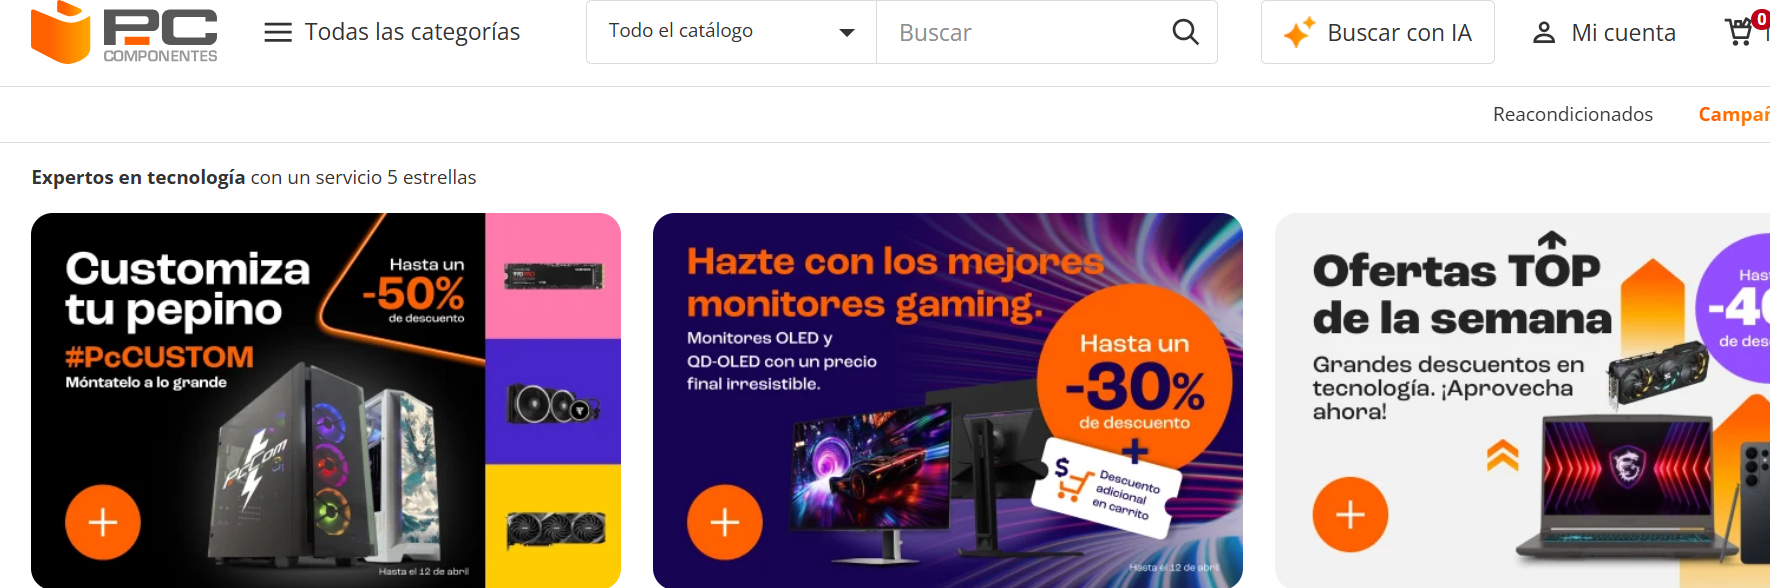Open the orange Campañas link
This screenshot has height=588, width=1770.
click(1734, 114)
